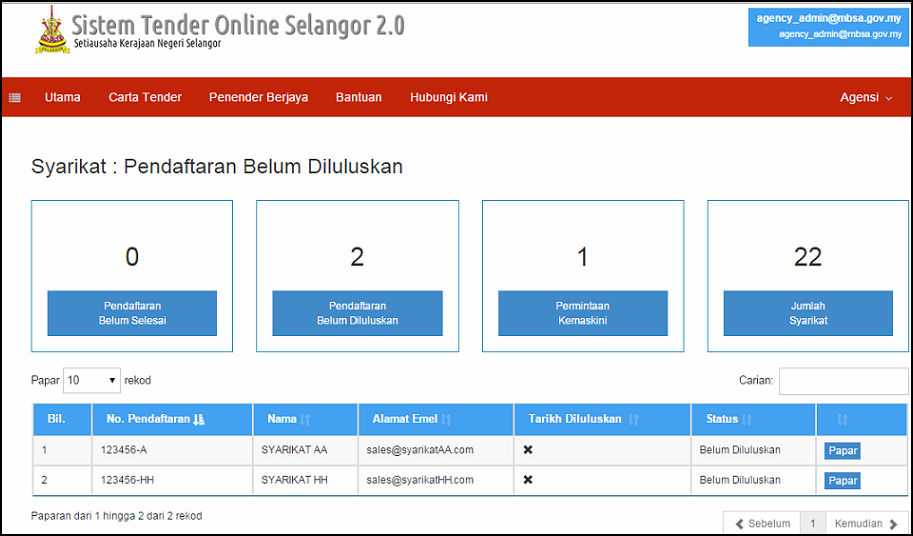
Task: Open Penender Berjaya page
Action: tap(258, 98)
